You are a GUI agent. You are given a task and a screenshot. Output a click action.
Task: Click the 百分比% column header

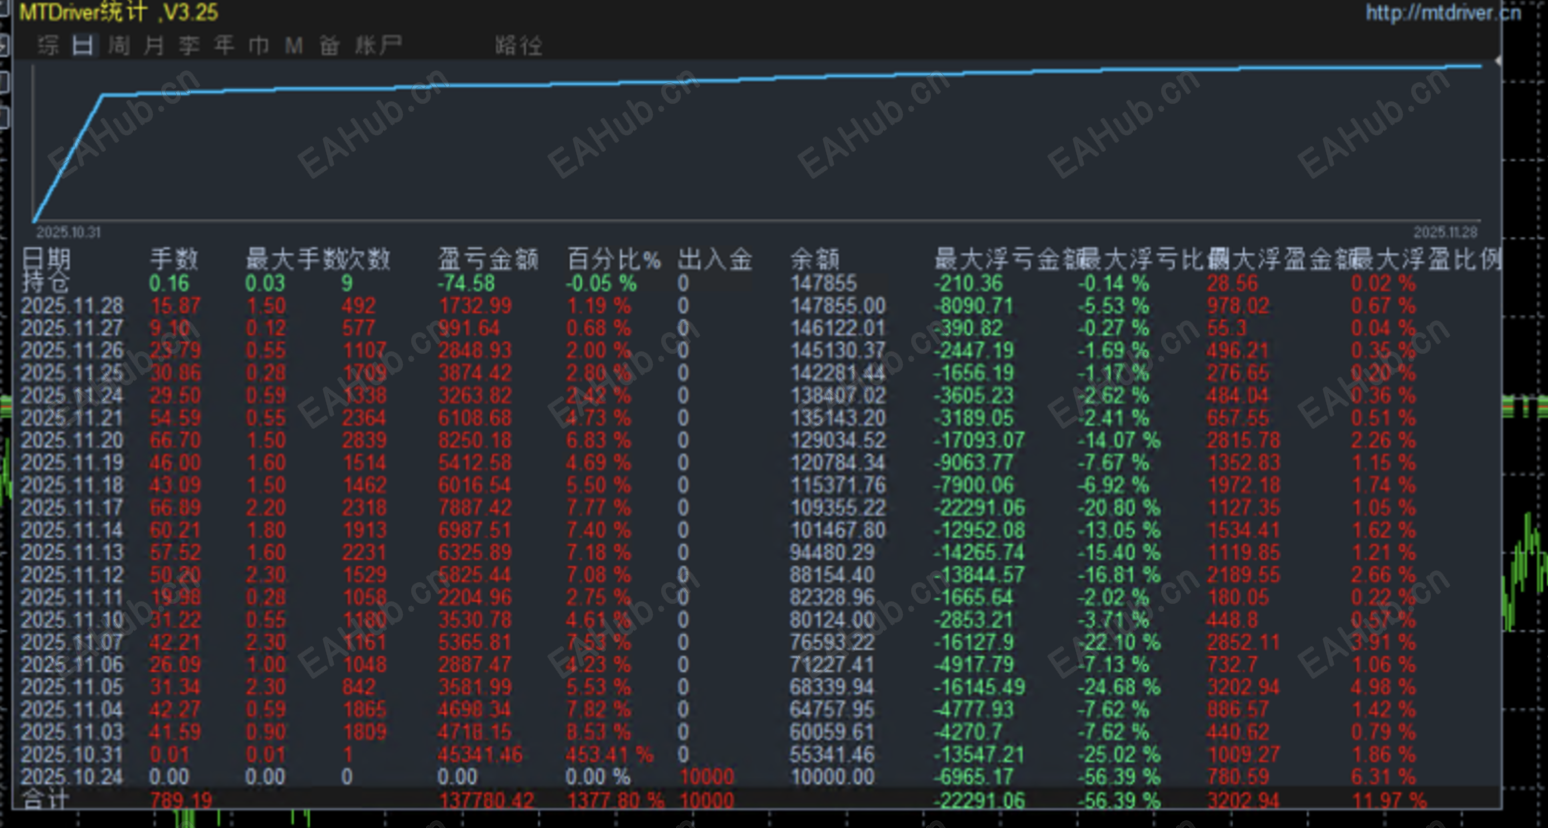tap(614, 259)
